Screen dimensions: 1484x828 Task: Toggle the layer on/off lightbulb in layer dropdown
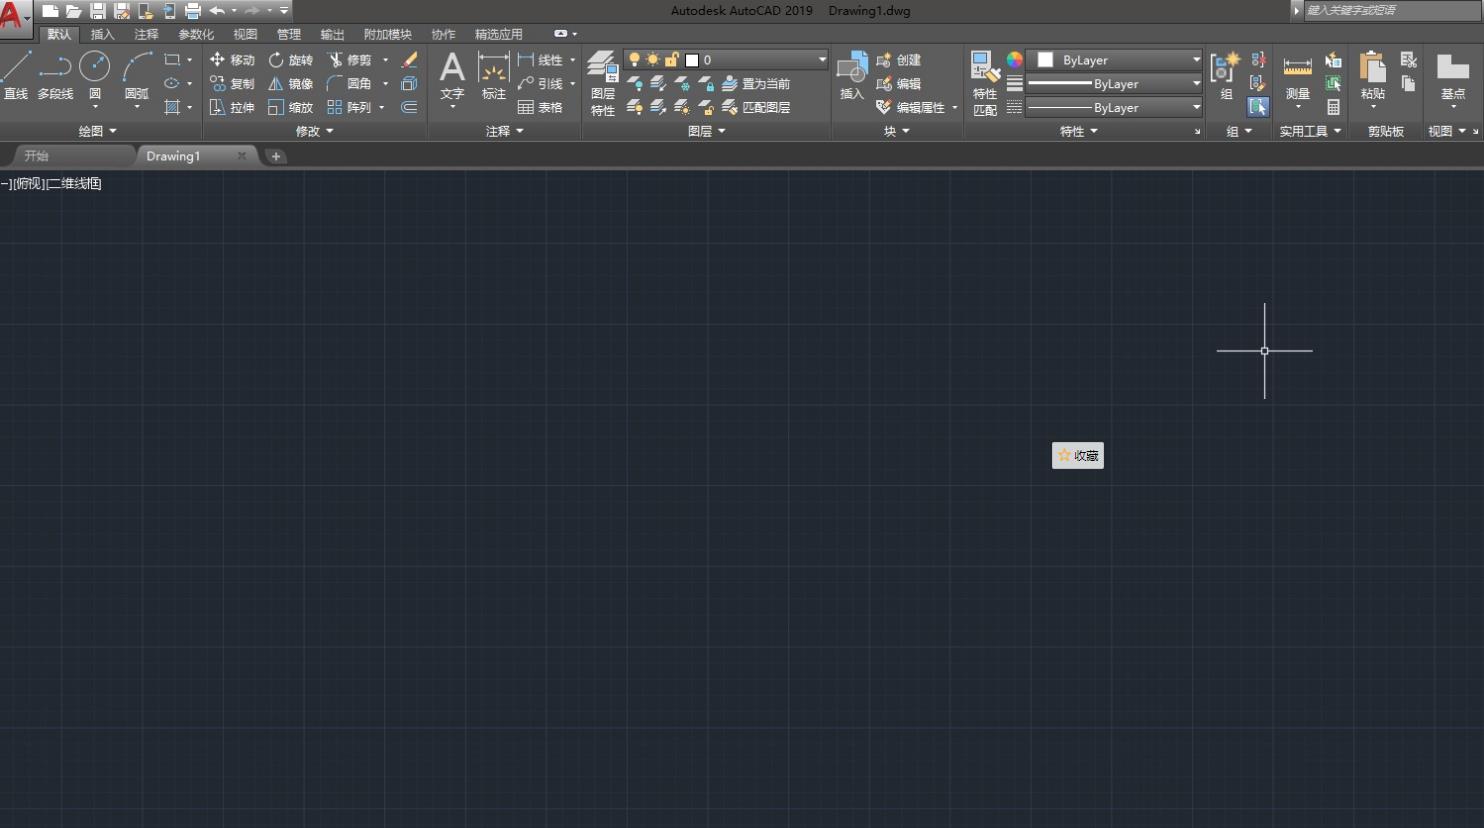(x=634, y=60)
